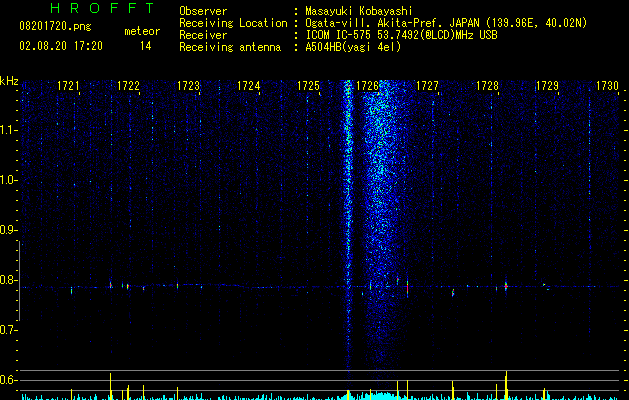Click the 0.7 kHz axis label

(x=8, y=330)
